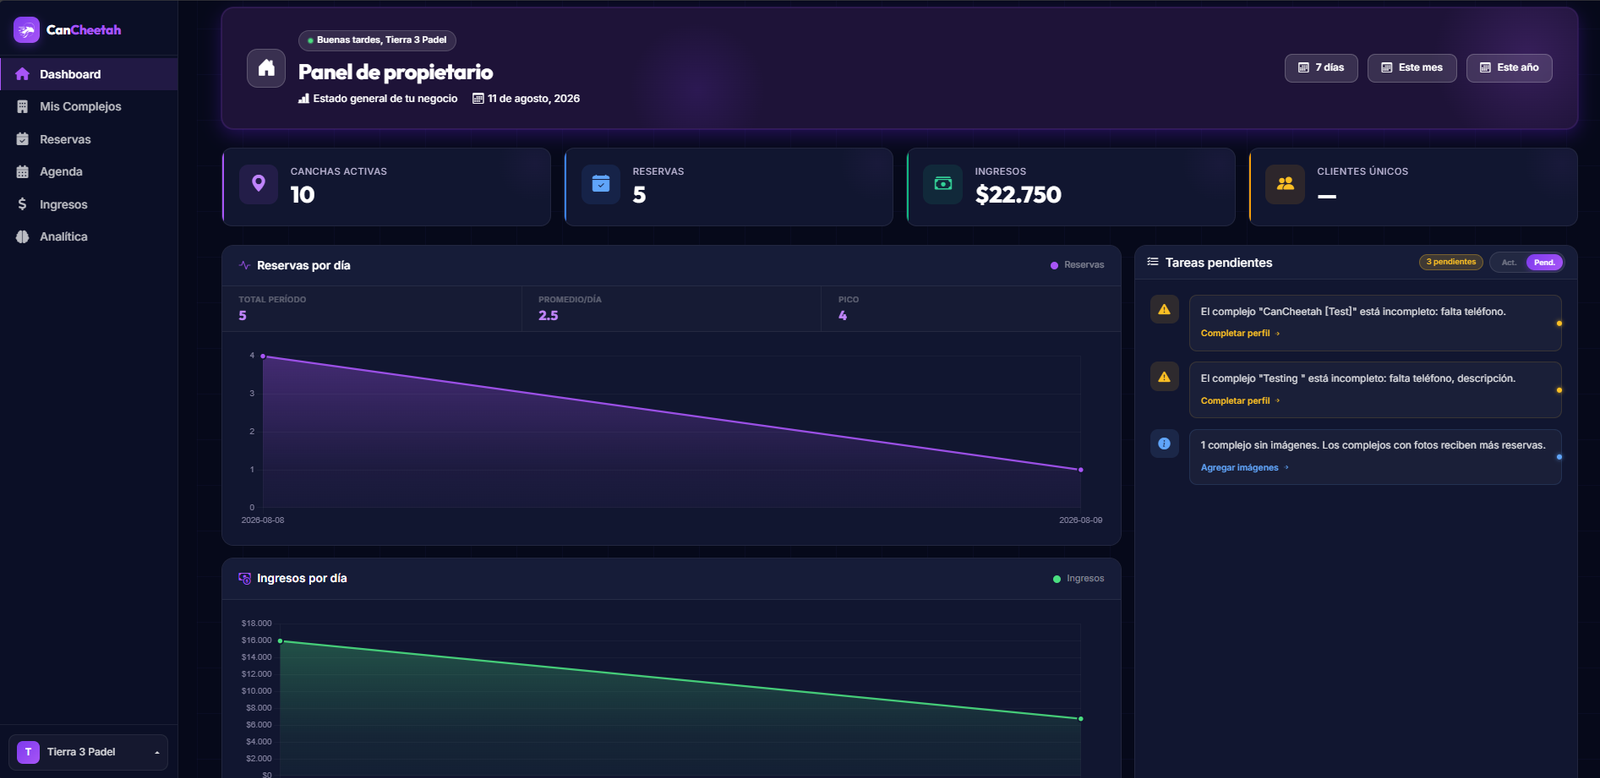Click the warning icon for the Testing complex task
1600x778 pixels.
[x=1164, y=377]
